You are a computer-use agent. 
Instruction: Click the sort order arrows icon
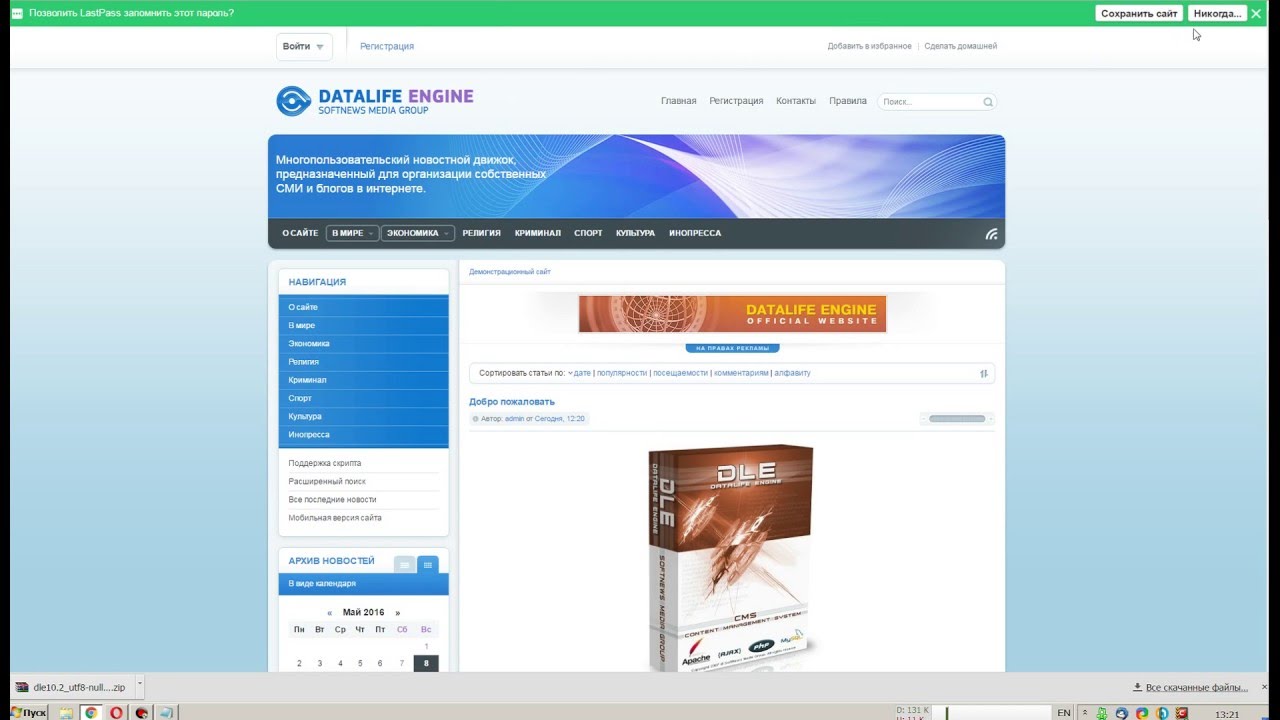(984, 373)
